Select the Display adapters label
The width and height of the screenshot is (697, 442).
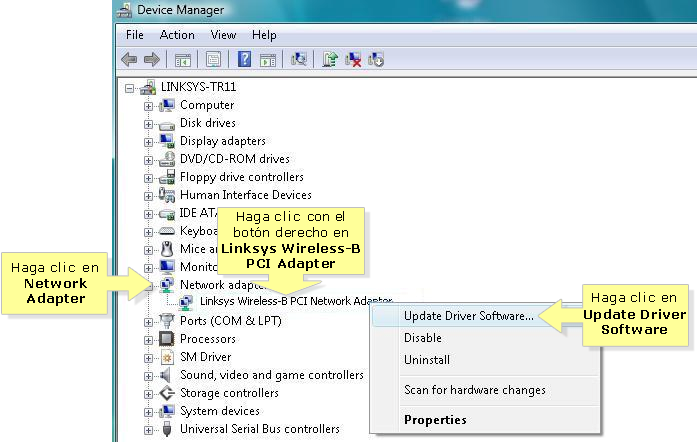[223, 141]
